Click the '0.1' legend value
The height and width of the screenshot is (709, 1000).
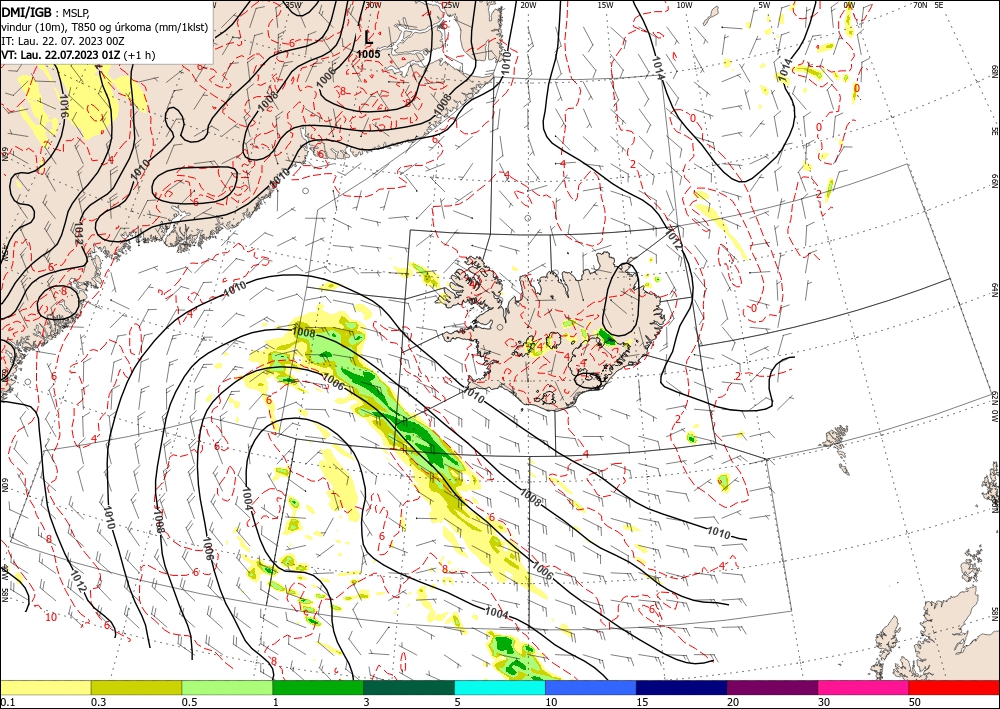[x=7, y=702]
